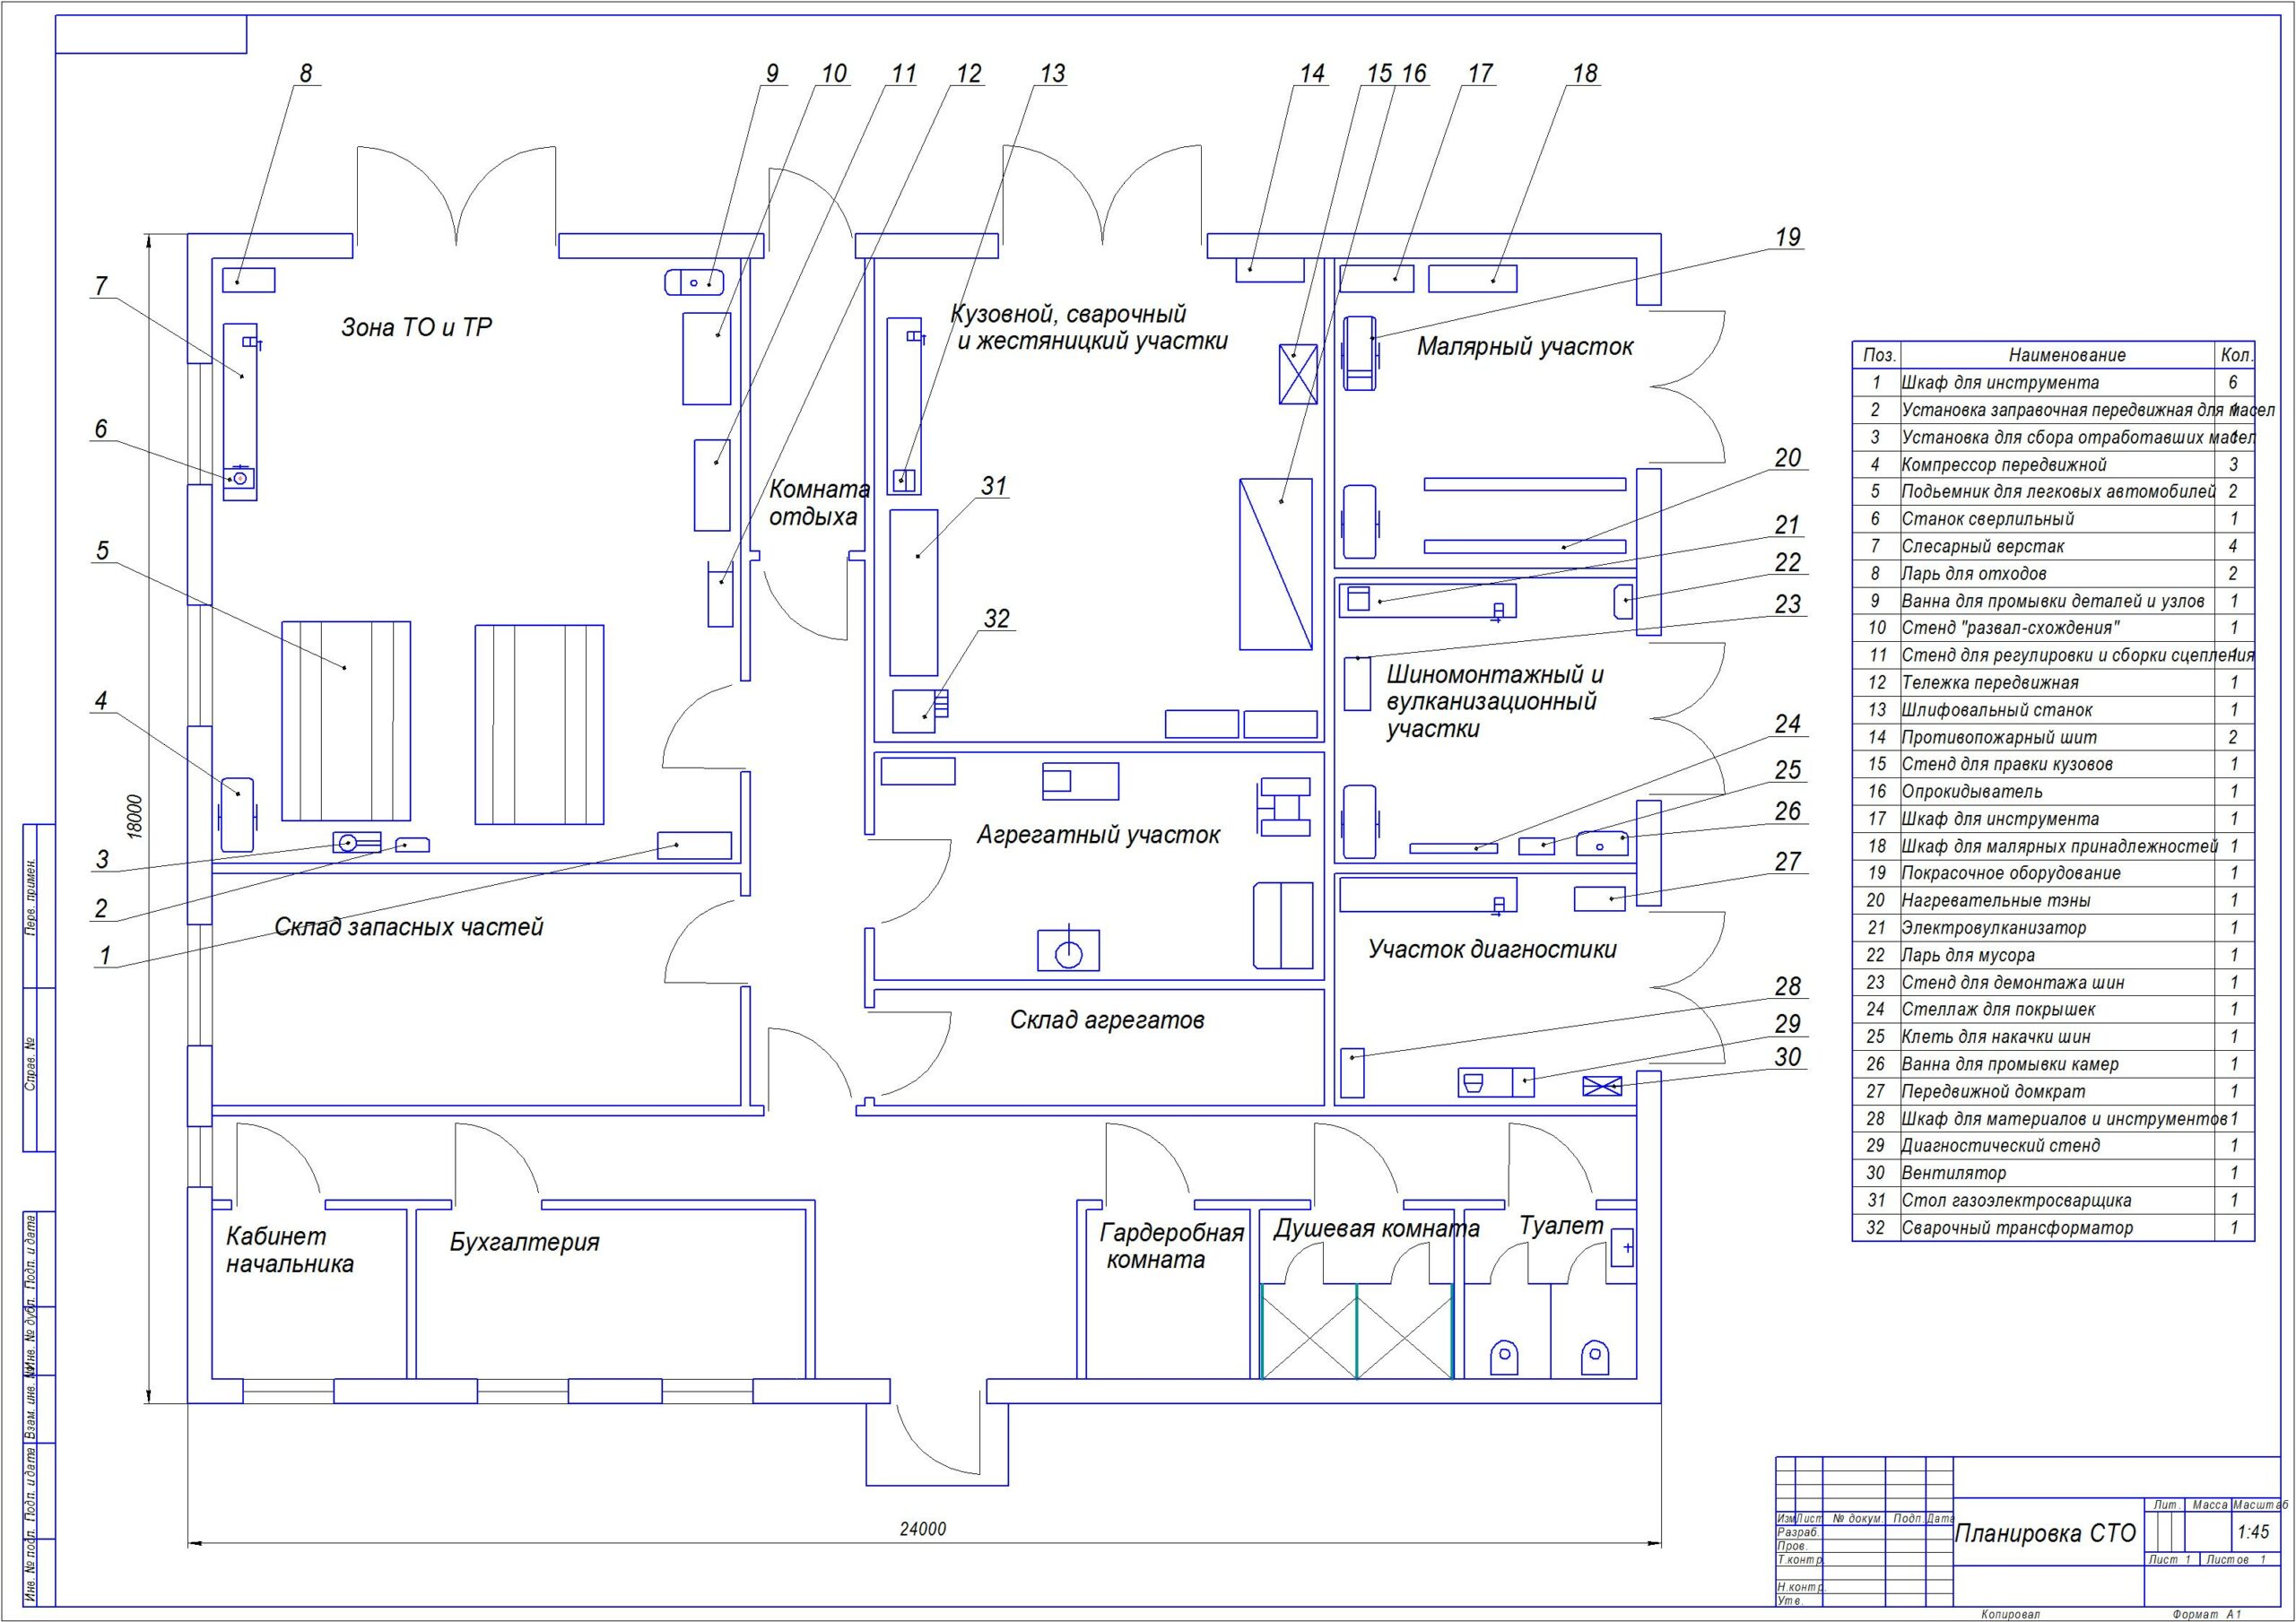Click the body straightening stand symbol labeled 15
This screenshot has height=1622, width=2296.
(1298, 373)
